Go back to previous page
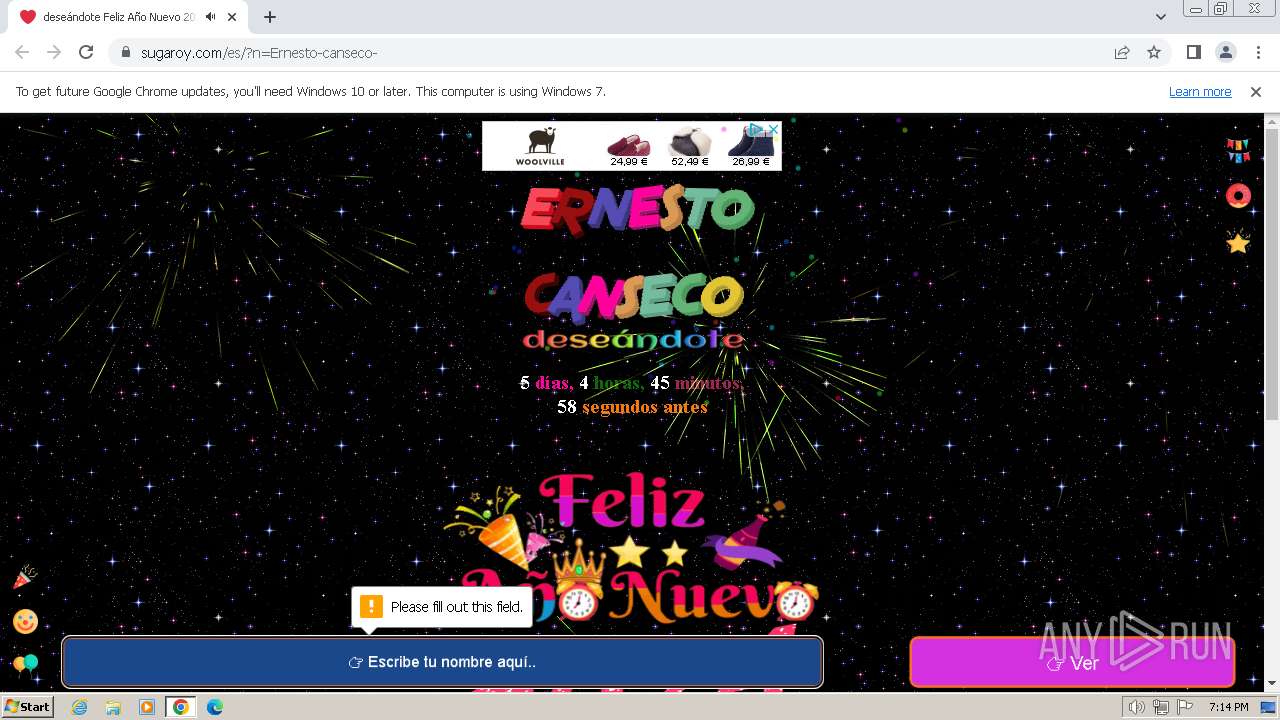This screenshot has width=1280, height=720. [22, 52]
